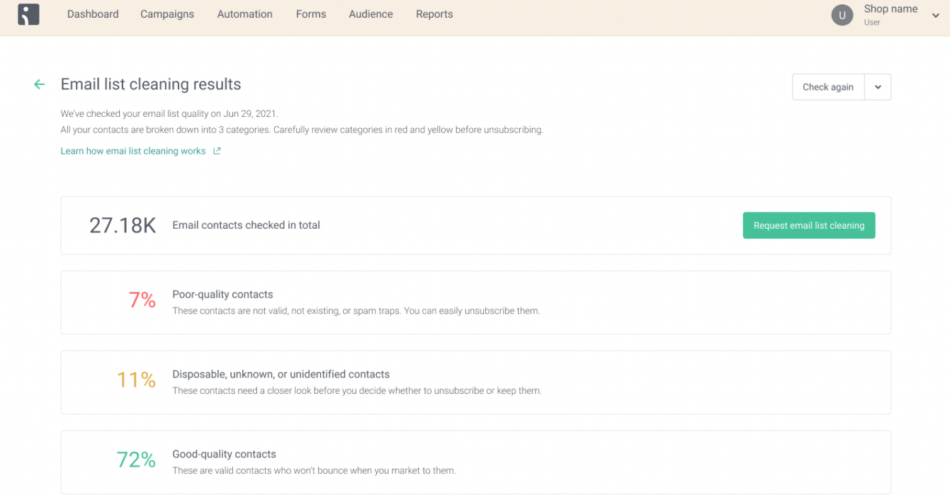
Task: Click Request email list cleaning button
Action: tap(808, 225)
